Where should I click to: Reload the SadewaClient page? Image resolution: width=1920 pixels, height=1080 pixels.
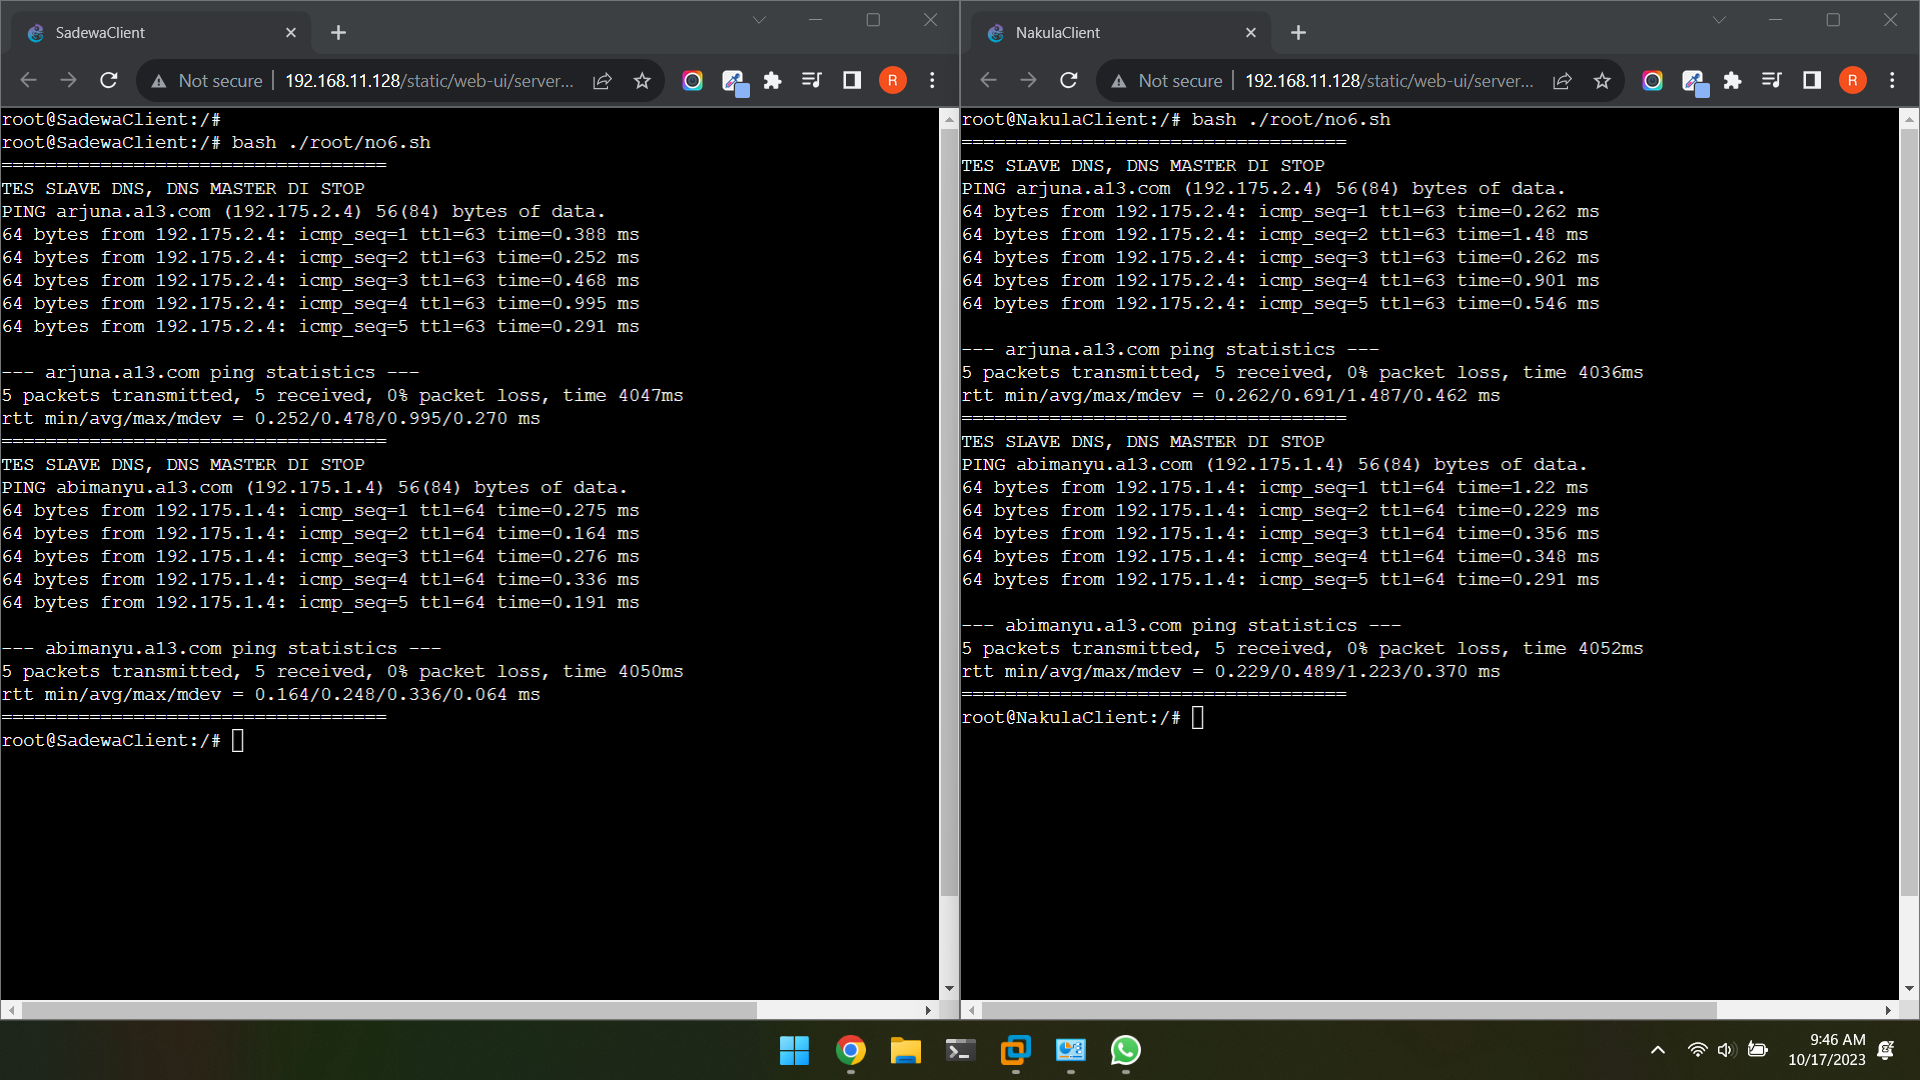pos(109,80)
